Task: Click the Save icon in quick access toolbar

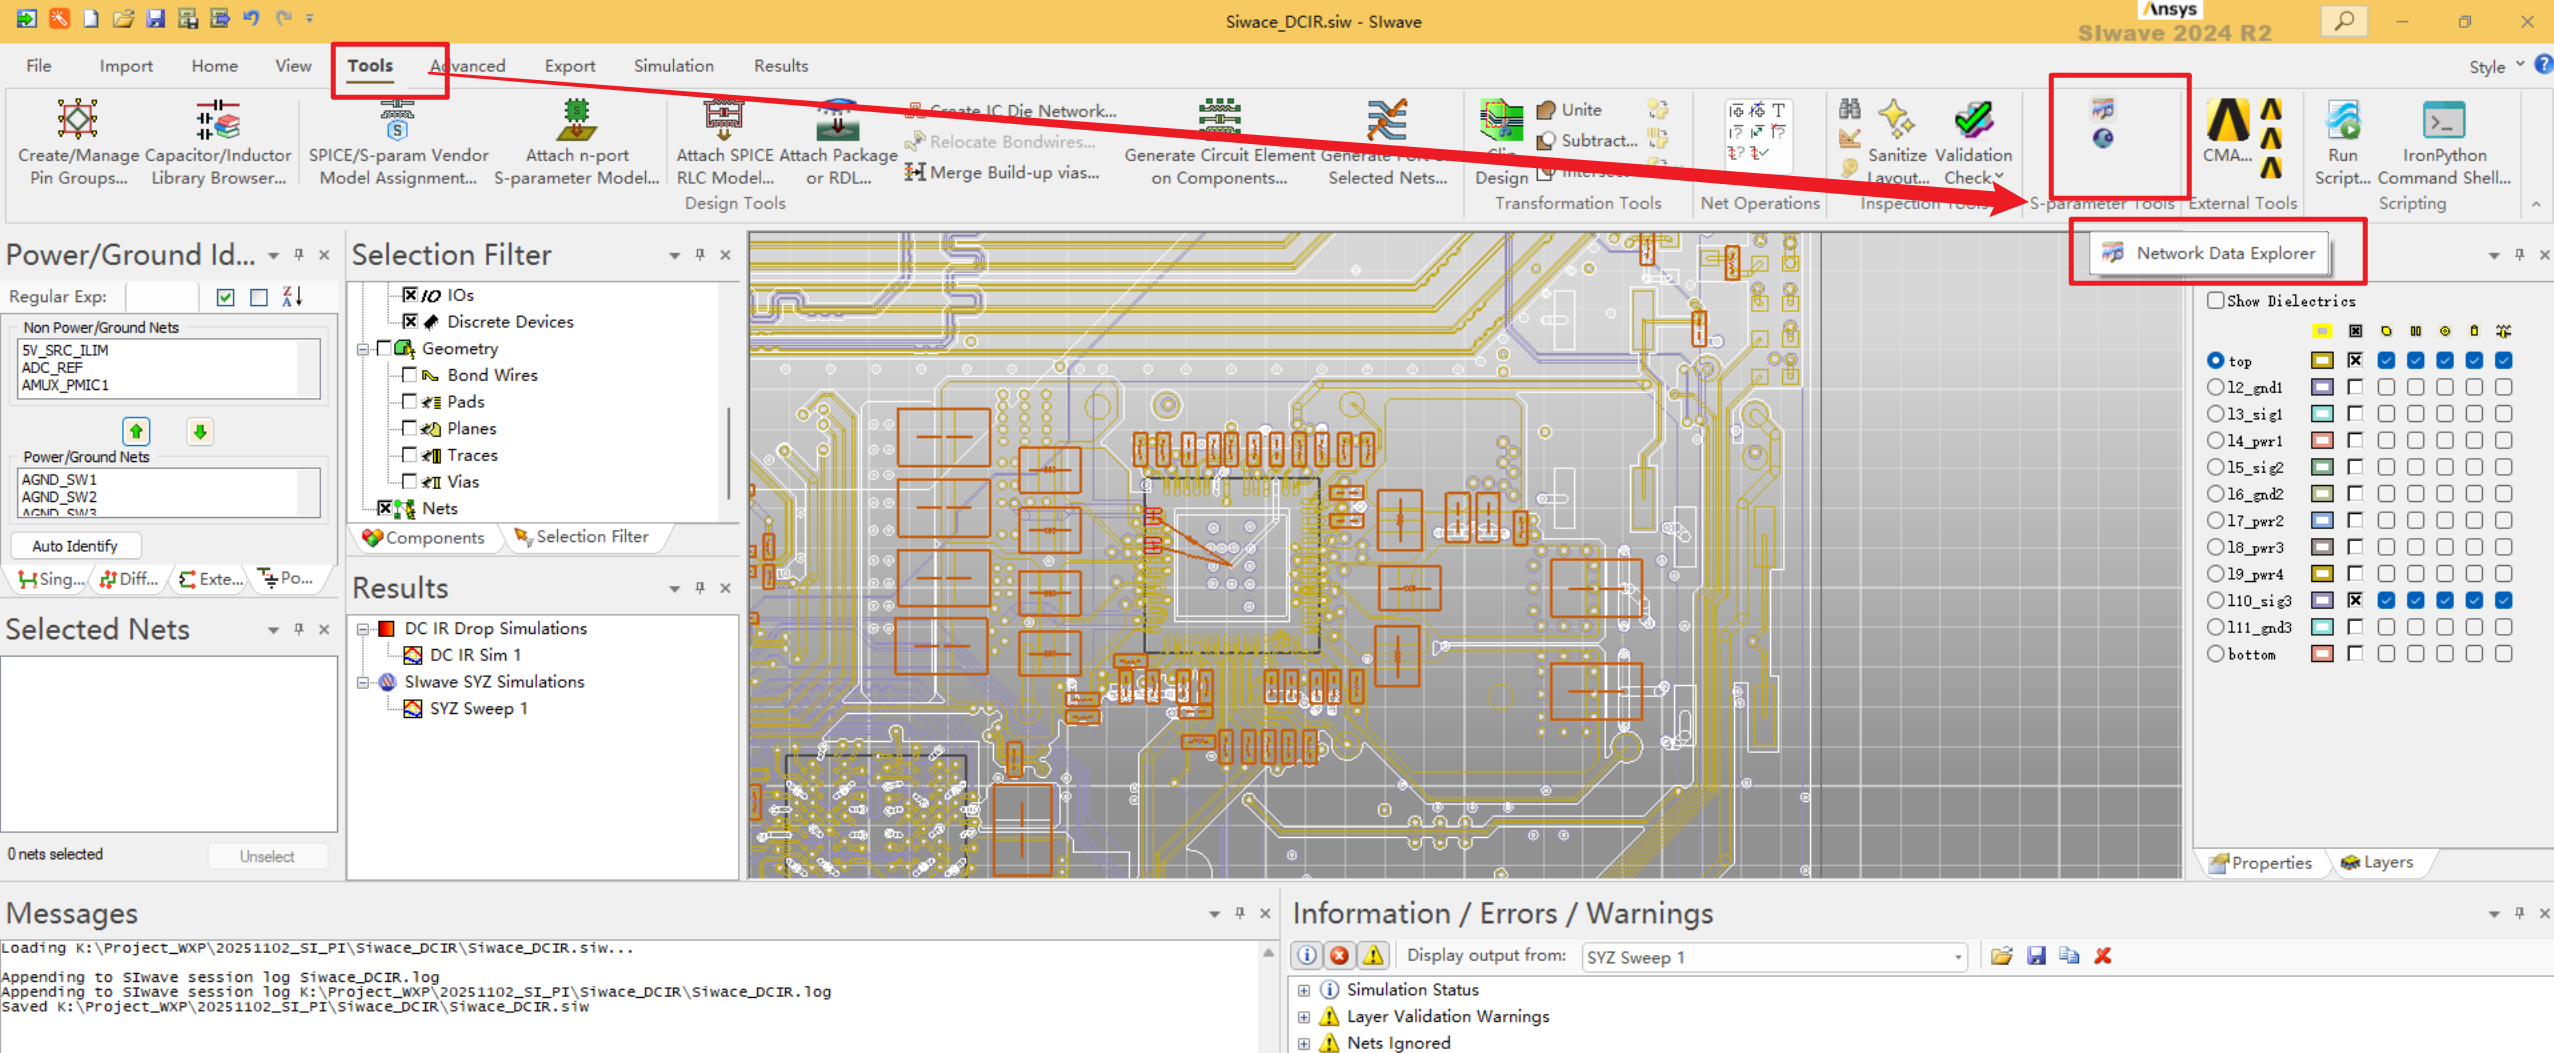Action: (x=155, y=18)
